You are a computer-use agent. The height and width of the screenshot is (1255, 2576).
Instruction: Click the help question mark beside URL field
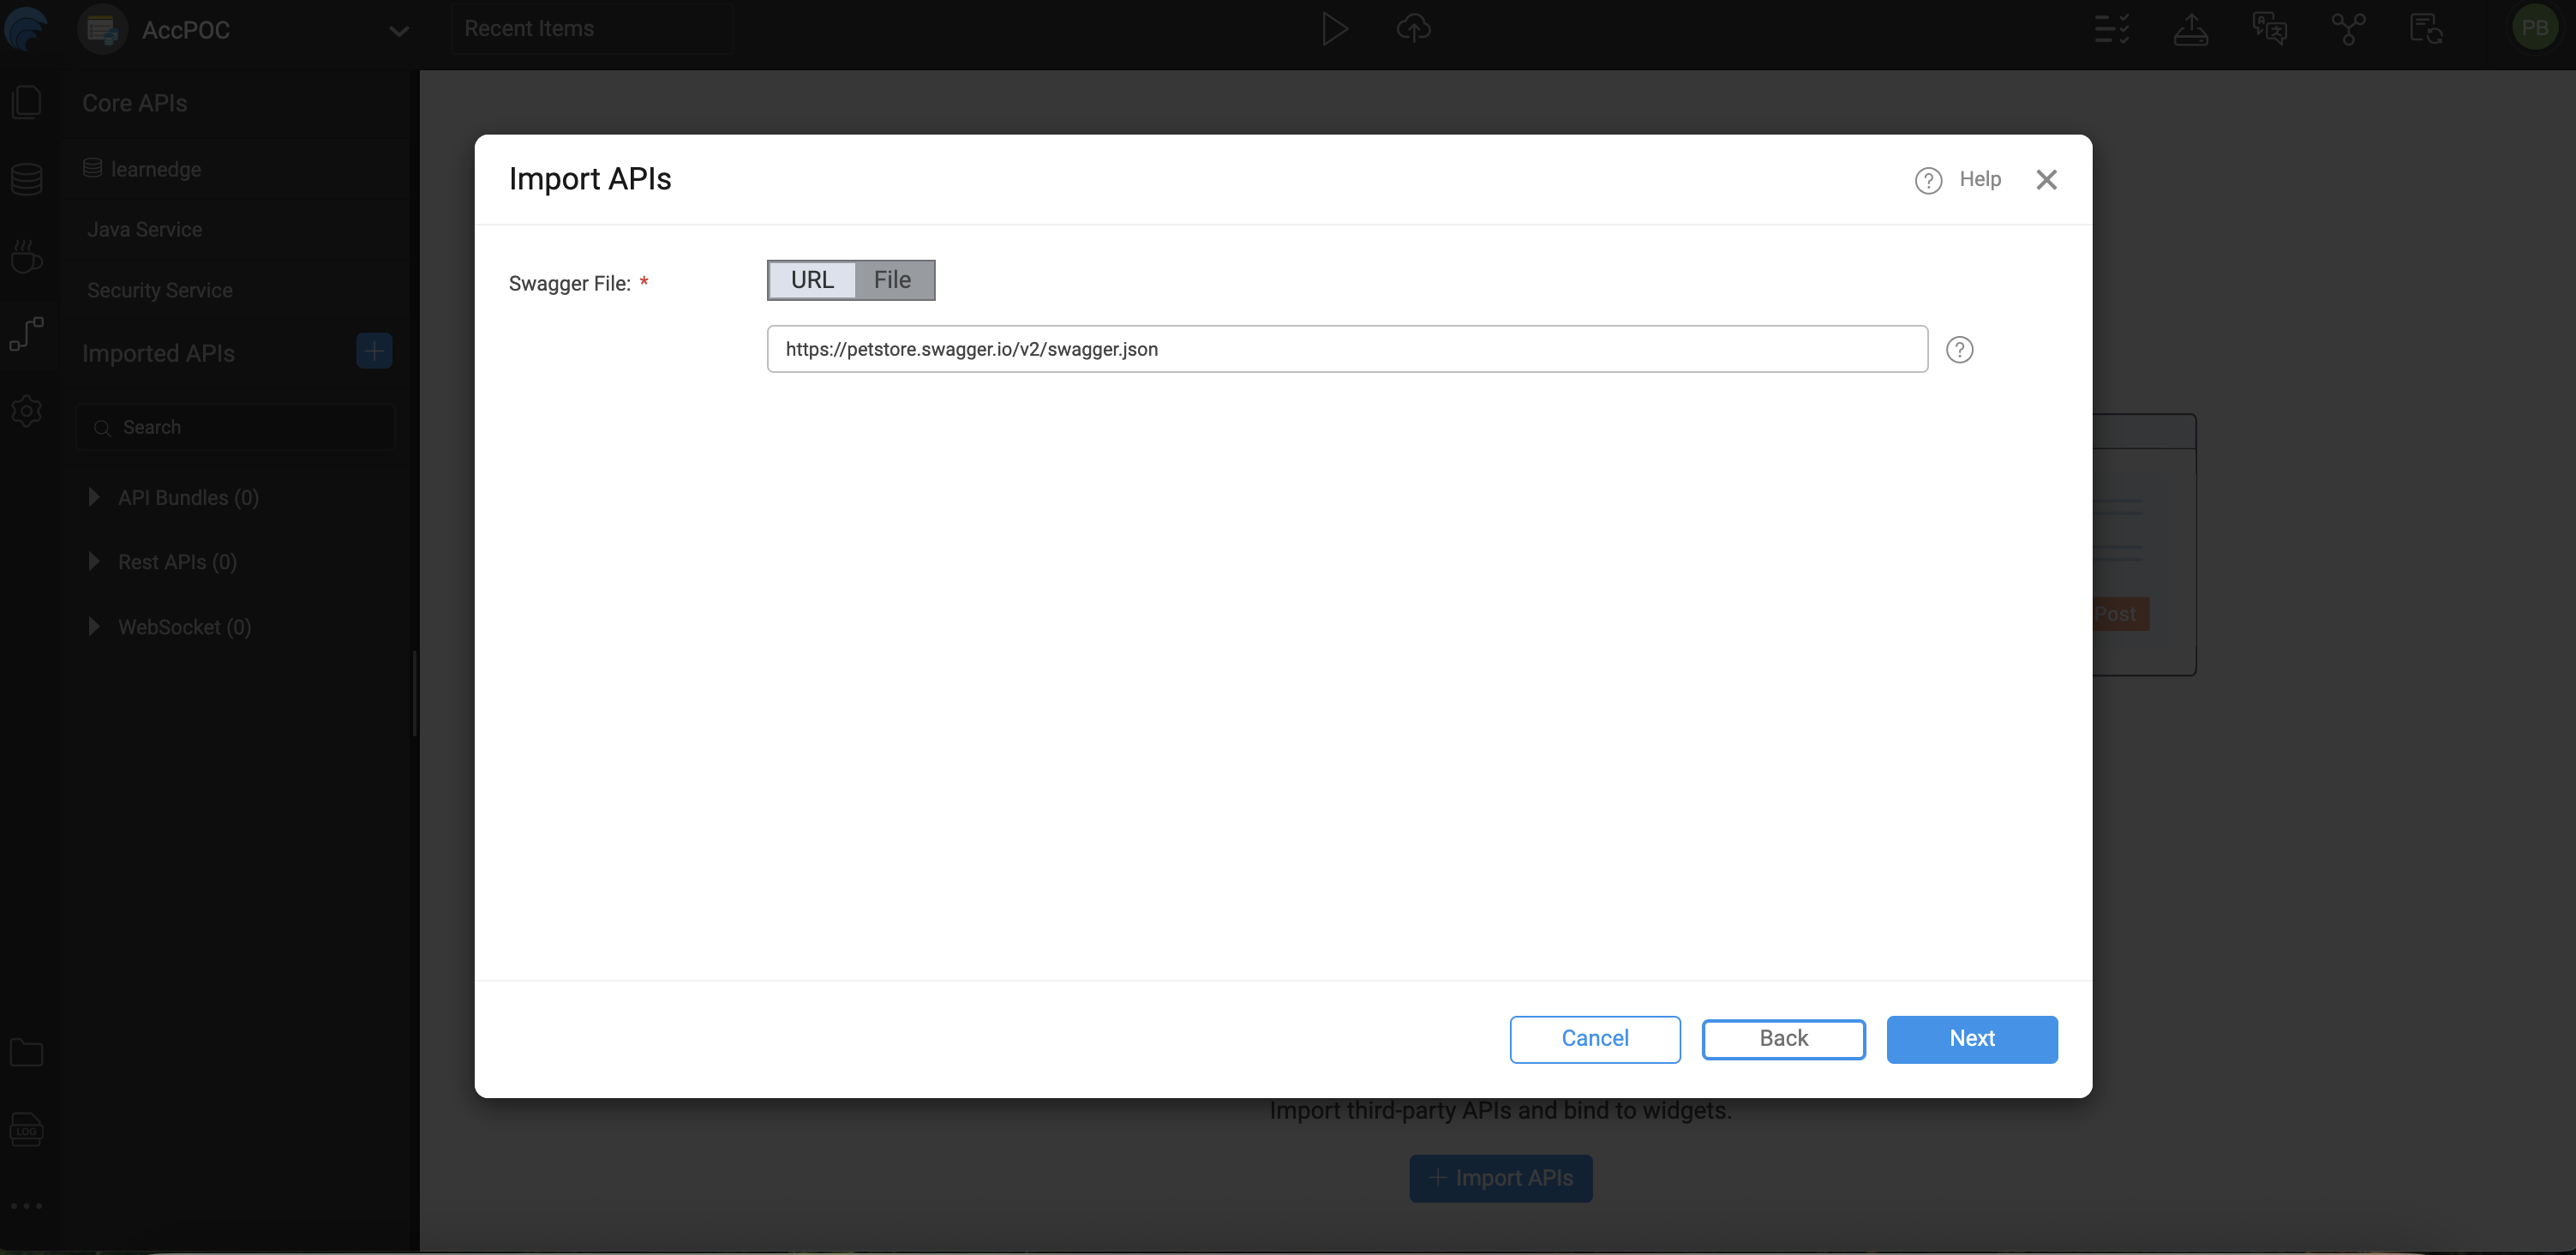[x=1959, y=350]
